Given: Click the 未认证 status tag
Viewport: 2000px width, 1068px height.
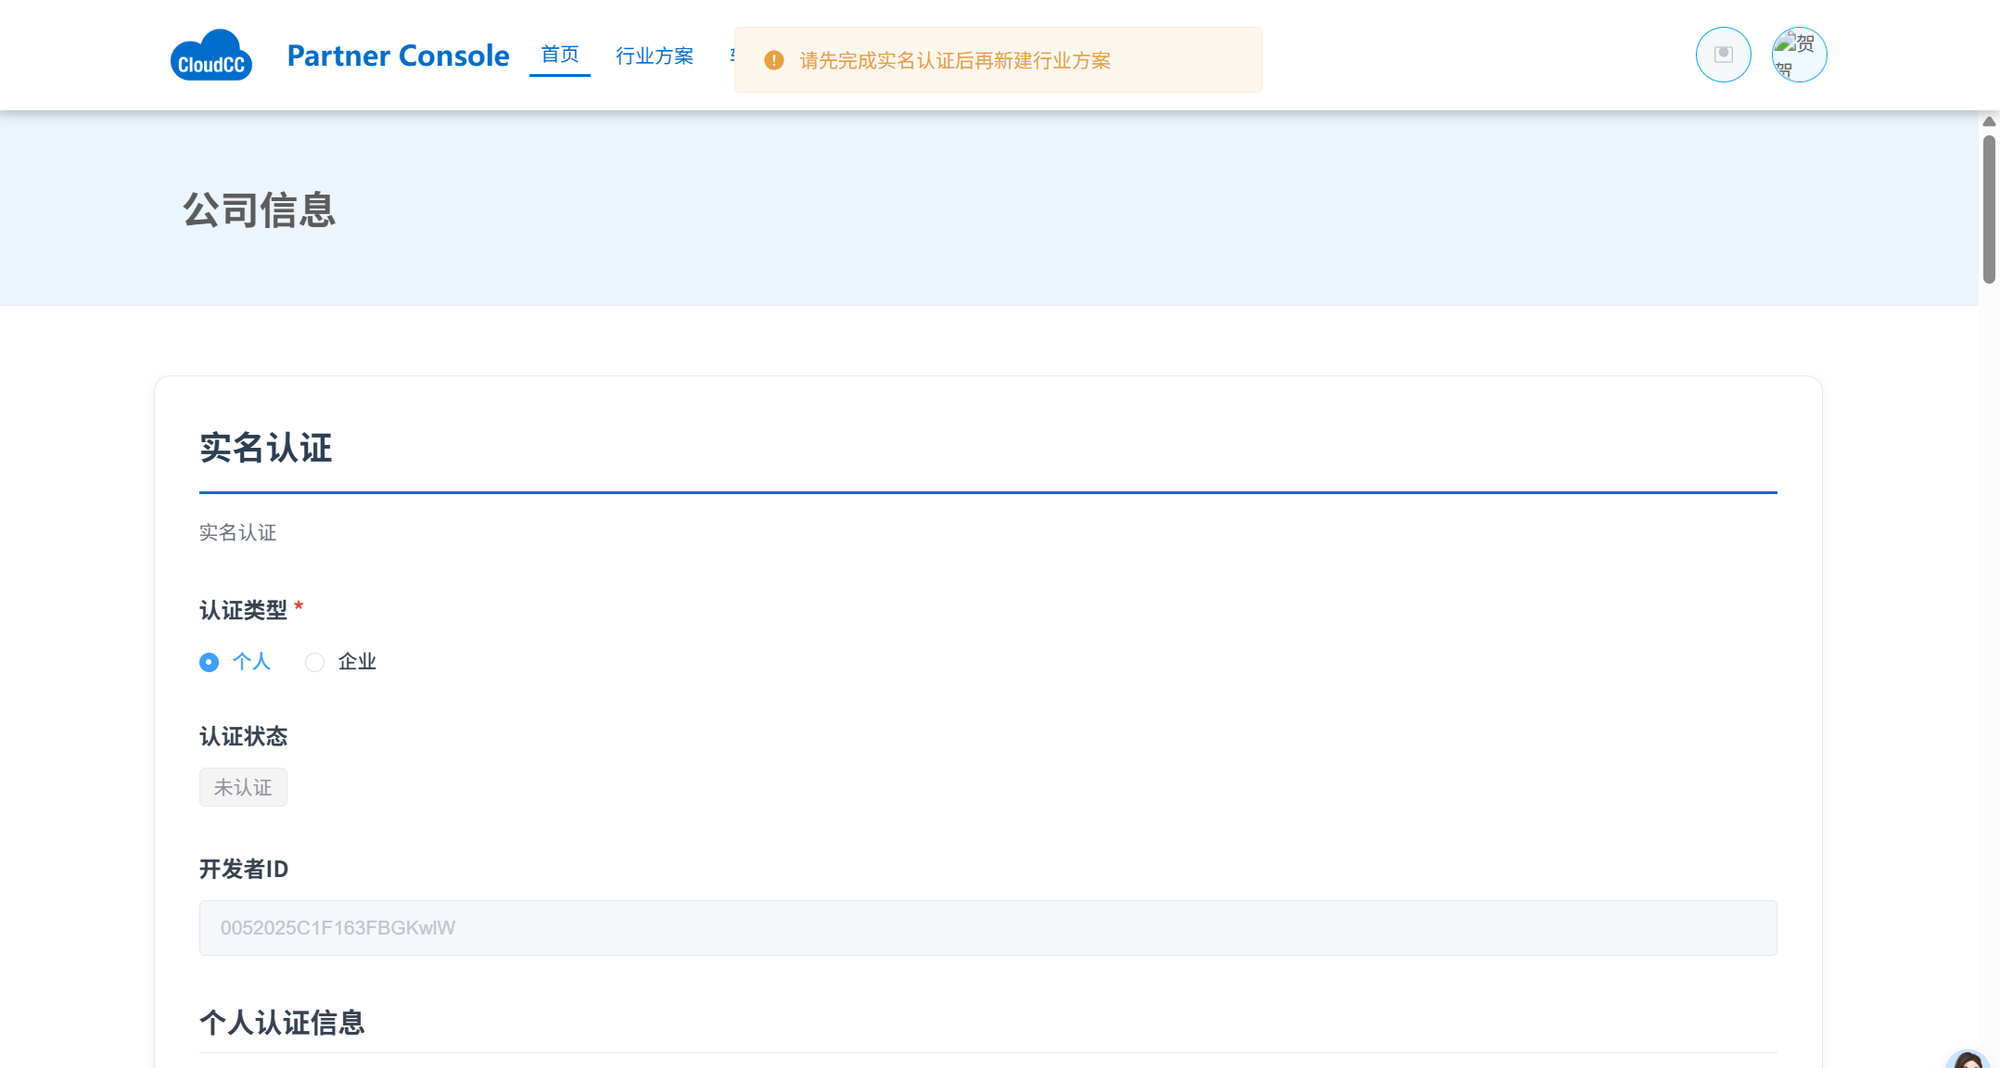Looking at the screenshot, I should tap(243, 788).
